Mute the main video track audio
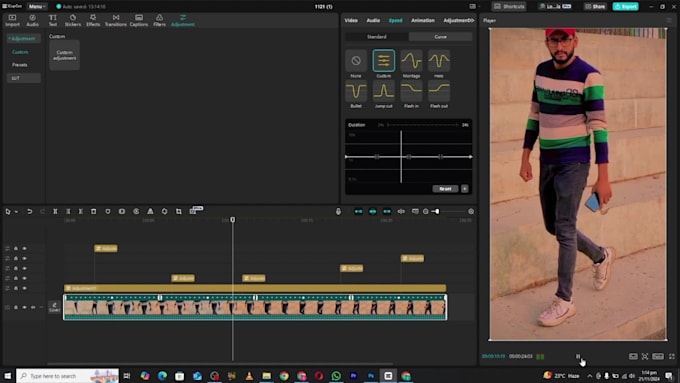 33,308
